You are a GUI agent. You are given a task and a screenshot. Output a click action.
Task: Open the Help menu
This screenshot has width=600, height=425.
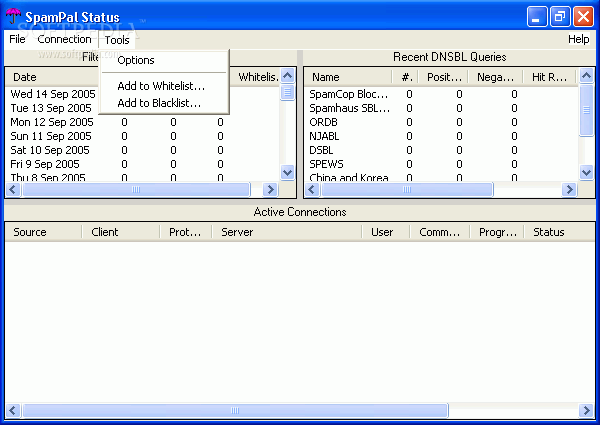pyautogui.click(x=578, y=39)
